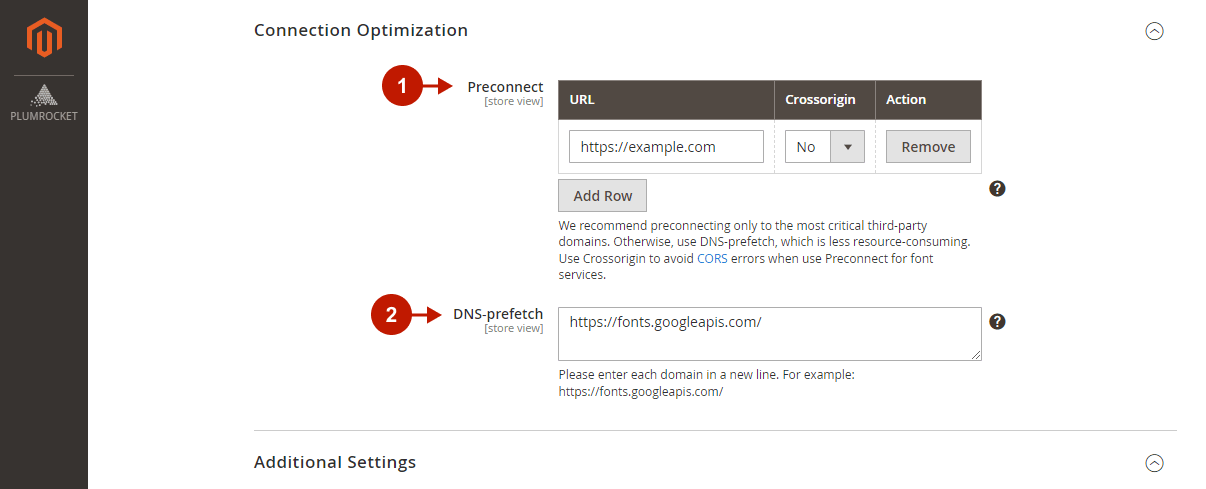This screenshot has height=489, width=1206.
Task: Open the Crossorigin No dropdown
Action: pos(824,147)
